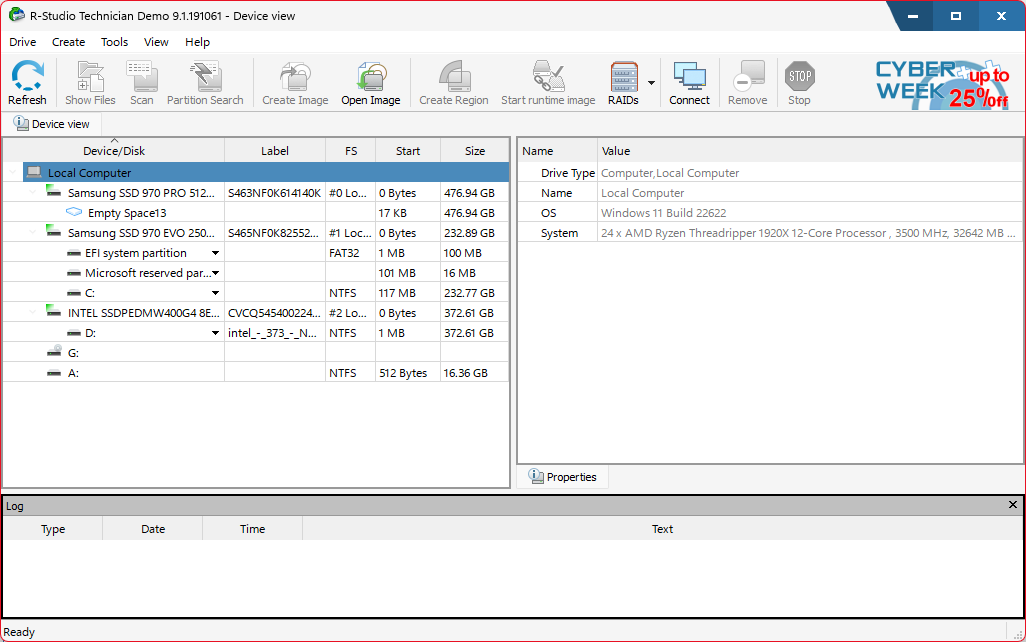Click the Partition Search icon
This screenshot has width=1026, height=642.
[x=205, y=82]
